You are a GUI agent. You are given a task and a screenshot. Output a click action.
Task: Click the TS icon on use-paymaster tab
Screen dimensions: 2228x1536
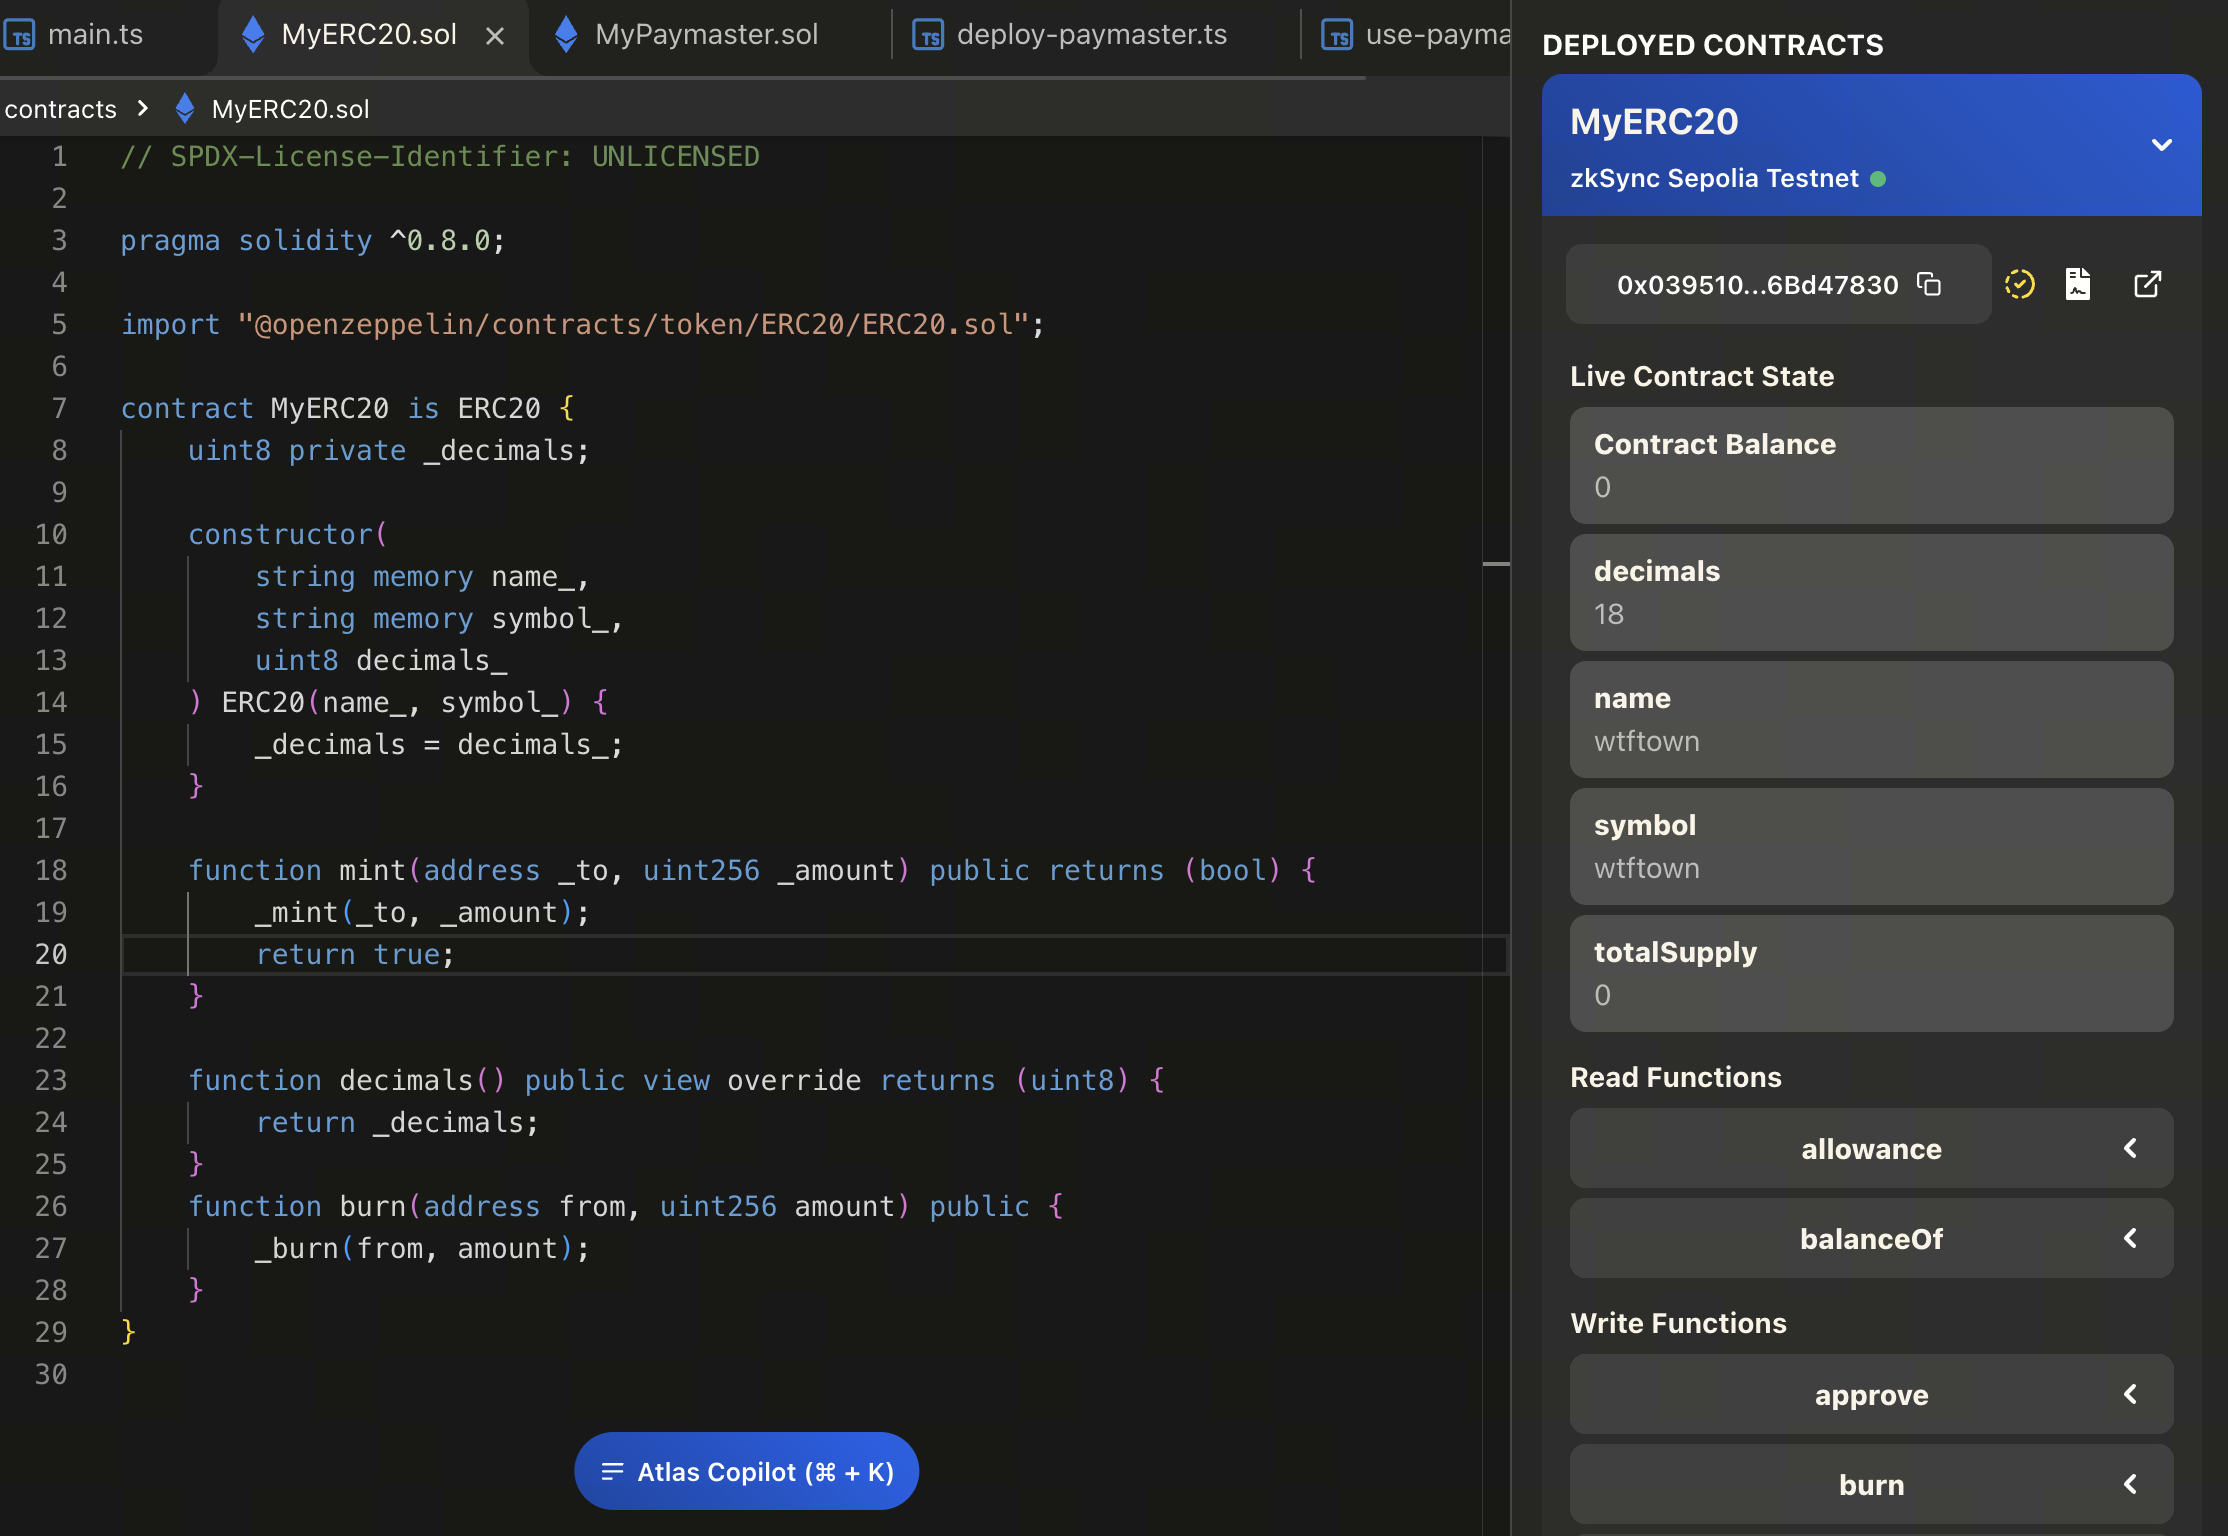(1337, 36)
